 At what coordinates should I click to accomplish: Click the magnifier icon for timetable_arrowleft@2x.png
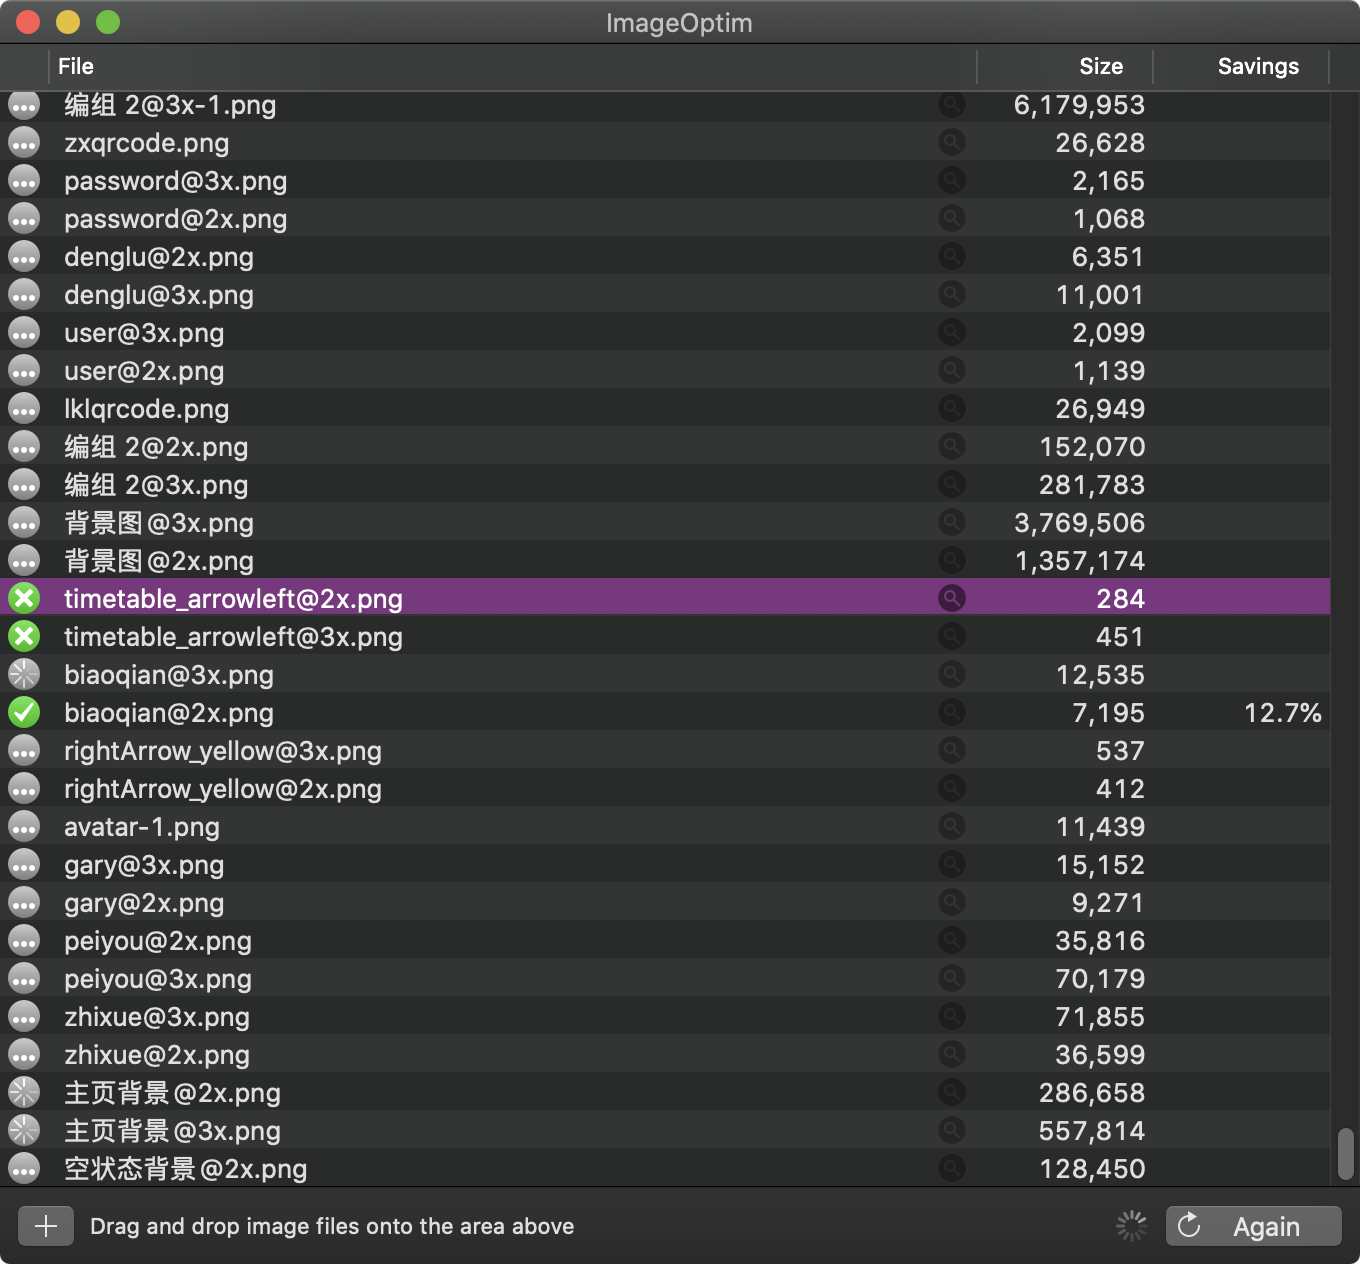point(952,598)
